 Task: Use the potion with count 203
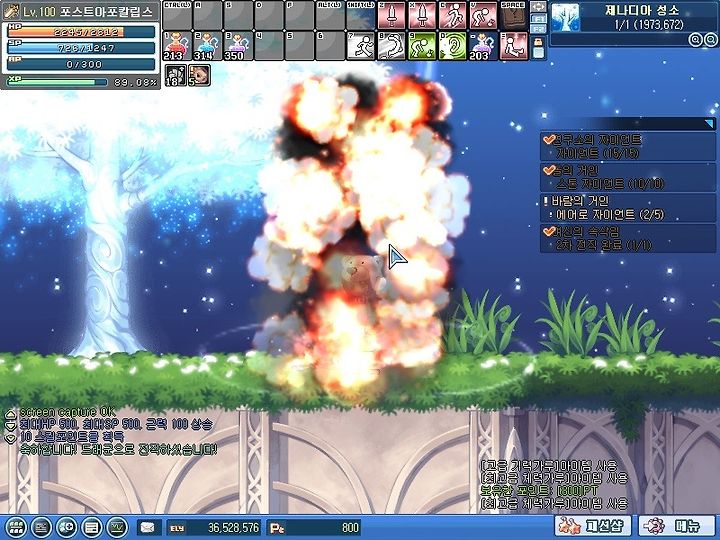coord(483,46)
